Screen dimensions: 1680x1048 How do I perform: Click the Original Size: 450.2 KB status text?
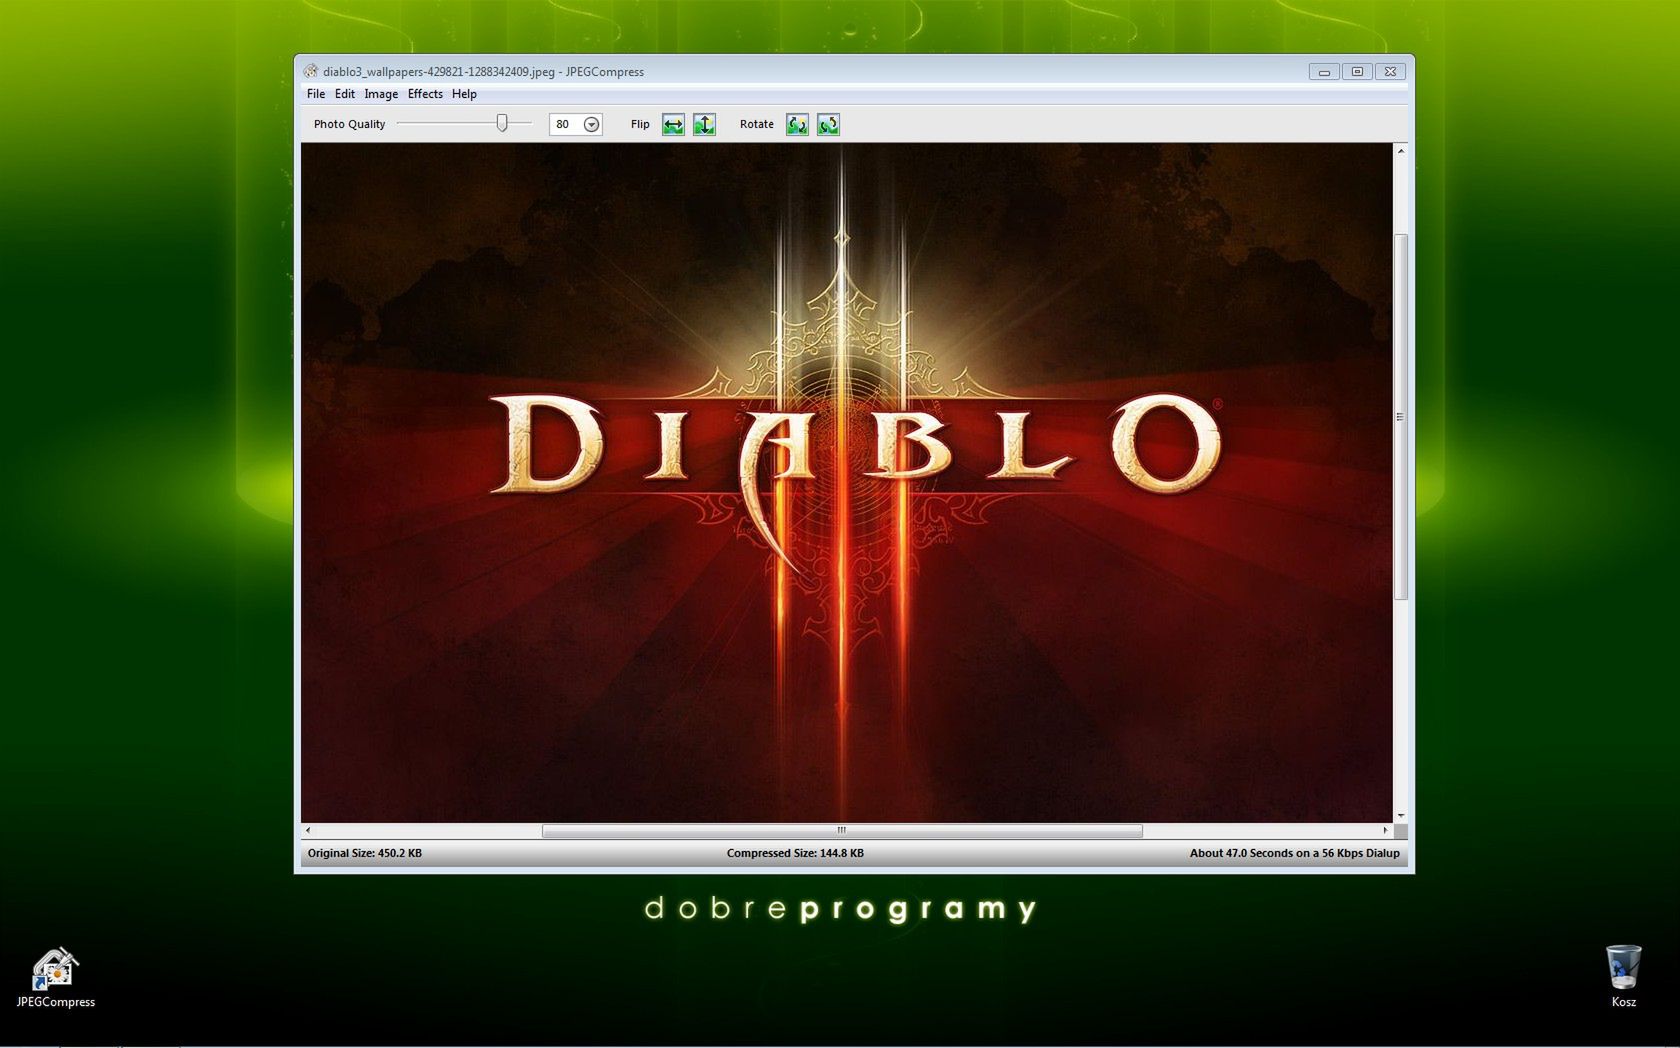coord(365,853)
